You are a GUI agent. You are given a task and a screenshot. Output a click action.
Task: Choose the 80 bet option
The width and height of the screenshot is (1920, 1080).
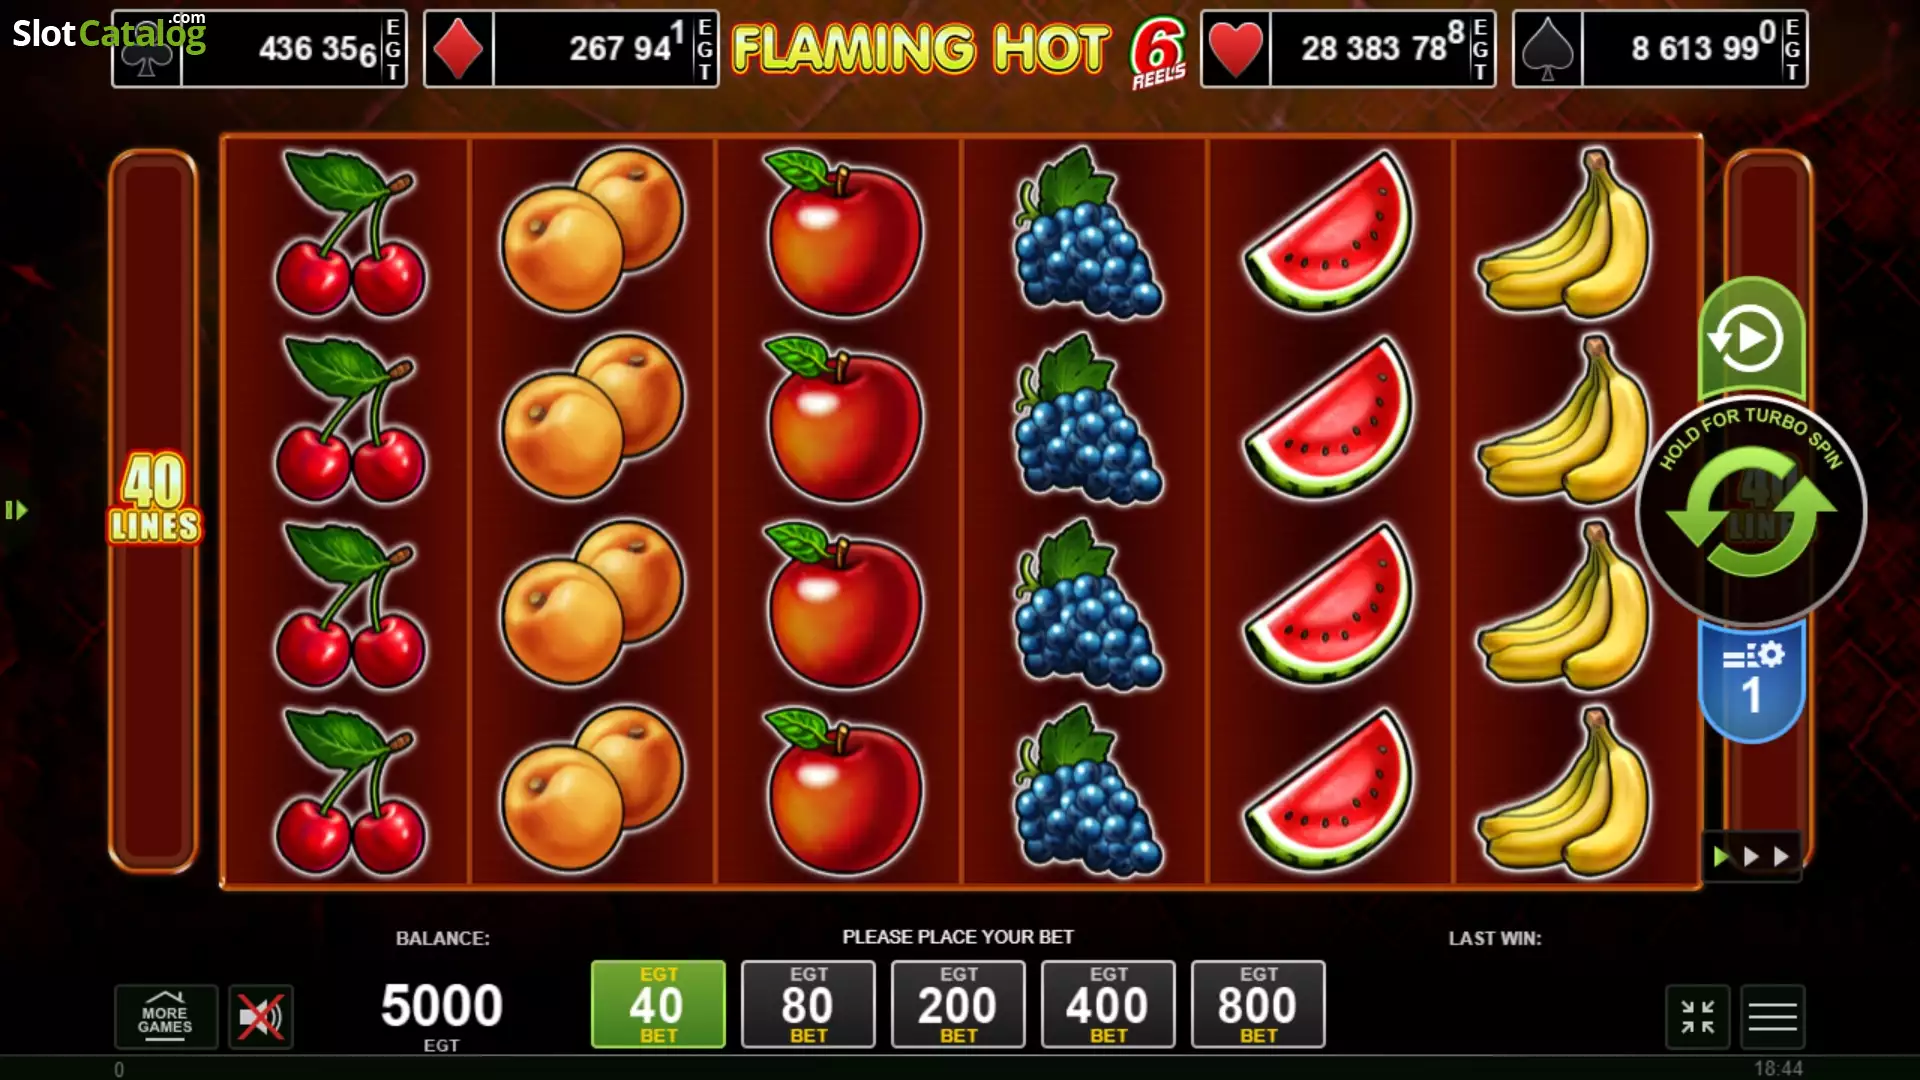[808, 1004]
